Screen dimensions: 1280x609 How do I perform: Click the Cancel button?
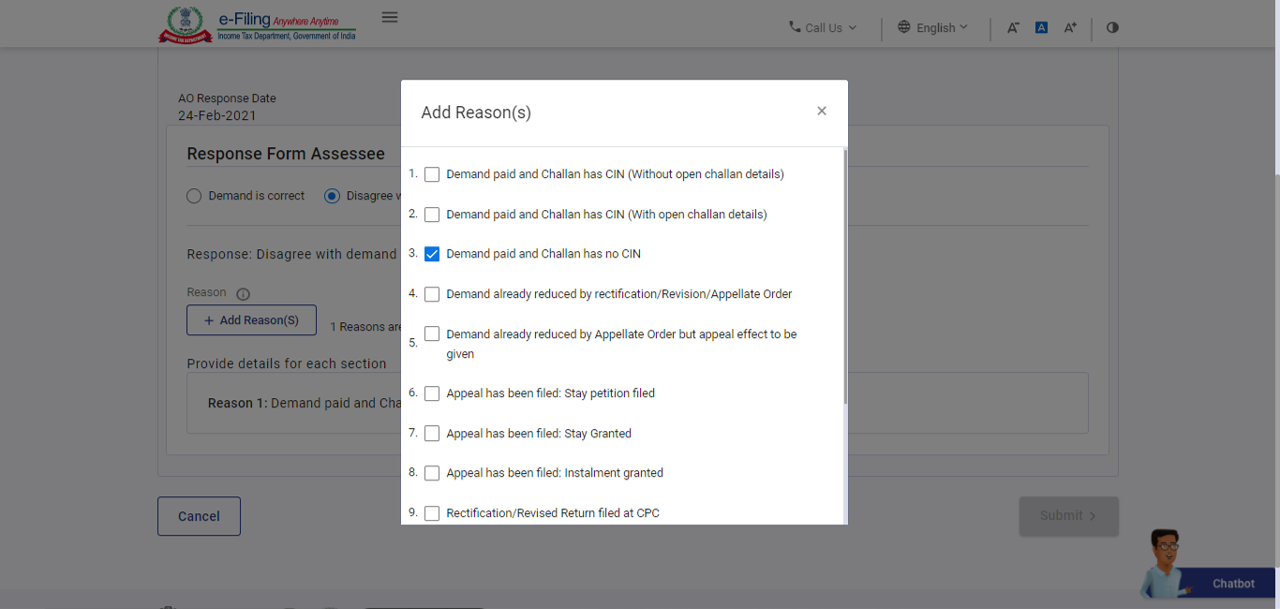pyautogui.click(x=199, y=516)
